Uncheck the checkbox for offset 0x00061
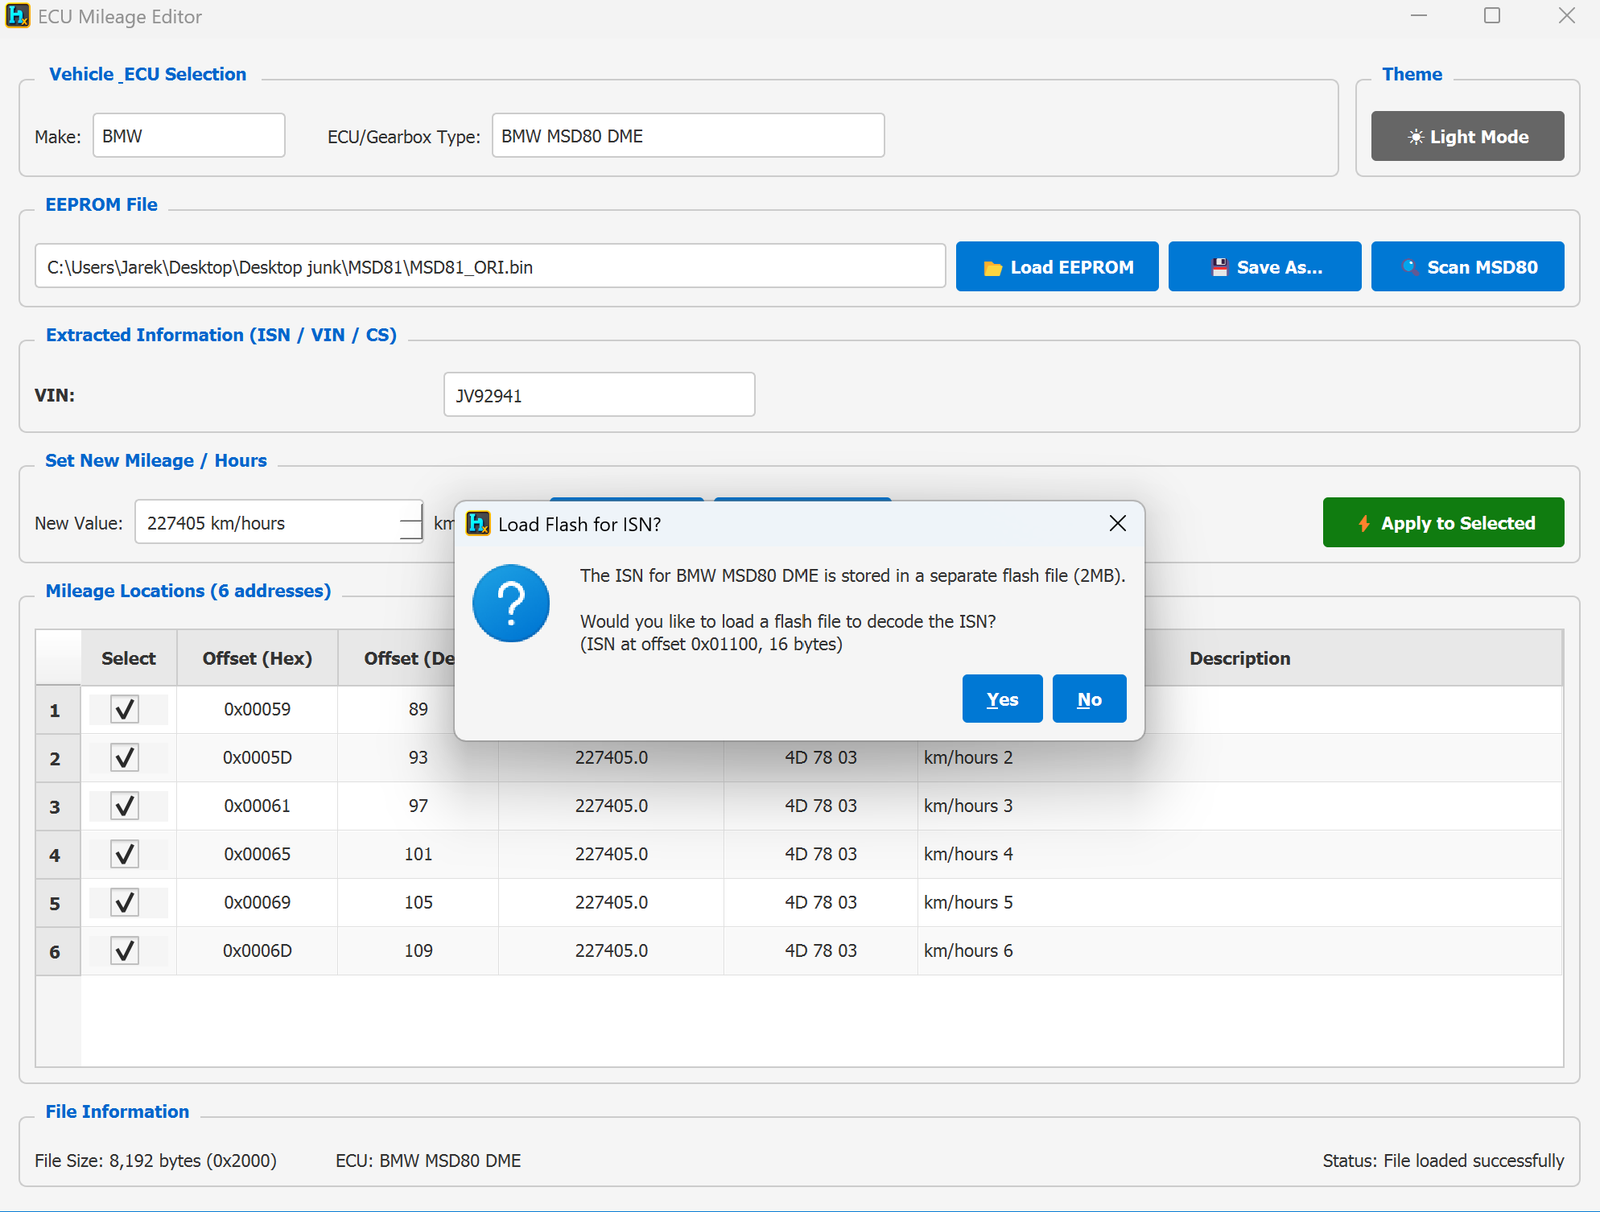 click(125, 805)
